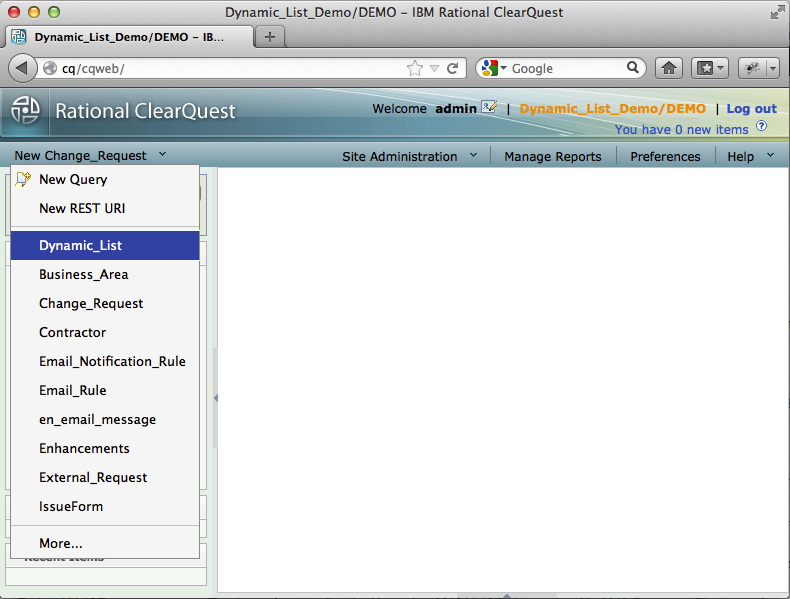Select Business_Area record type
The height and width of the screenshot is (599, 790).
[105, 275]
